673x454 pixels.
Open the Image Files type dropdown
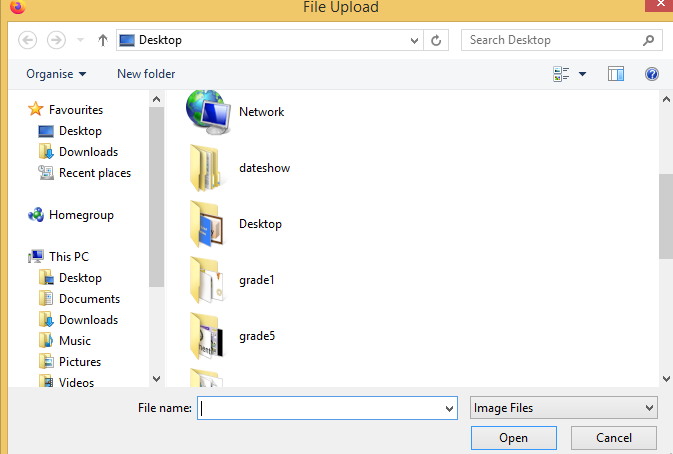point(564,408)
